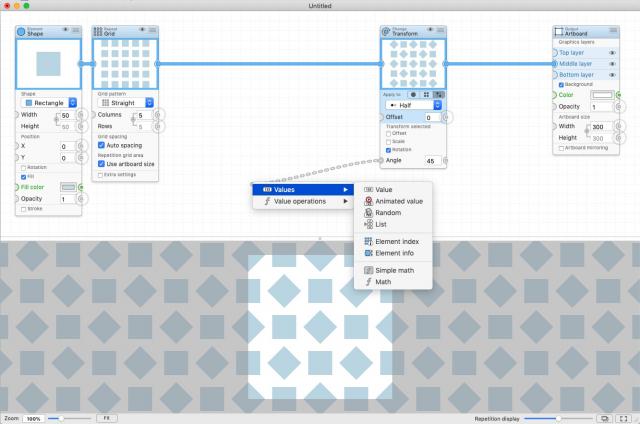The width and height of the screenshot is (640, 424).
Task: Apply transform to all elements (circle icon)
Action: point(413,95)
